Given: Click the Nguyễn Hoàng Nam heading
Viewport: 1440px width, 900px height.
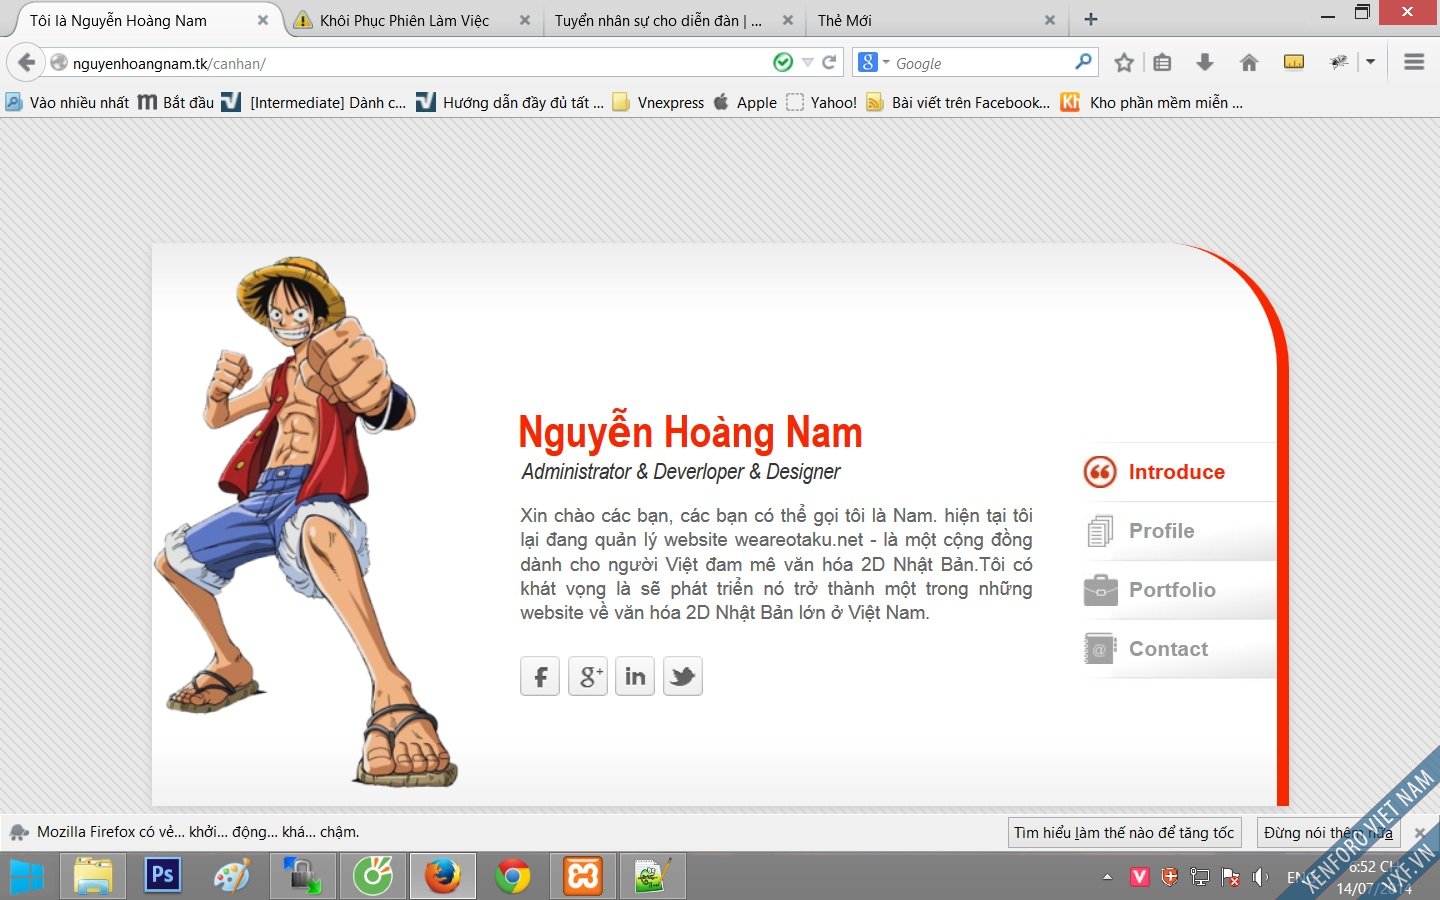Looking at the screenshot, I should click(x=690, y=432).
